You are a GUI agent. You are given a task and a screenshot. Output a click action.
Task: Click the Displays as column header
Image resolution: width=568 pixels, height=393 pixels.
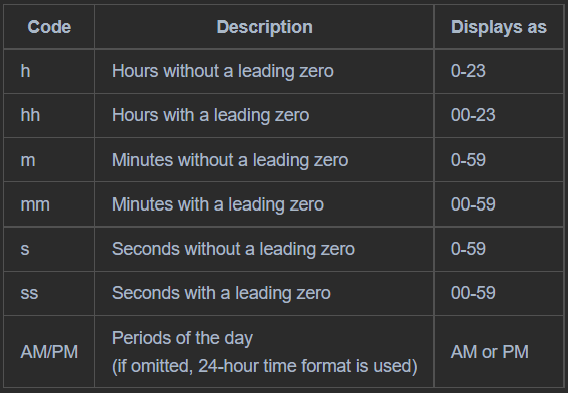tap(499, 27)
